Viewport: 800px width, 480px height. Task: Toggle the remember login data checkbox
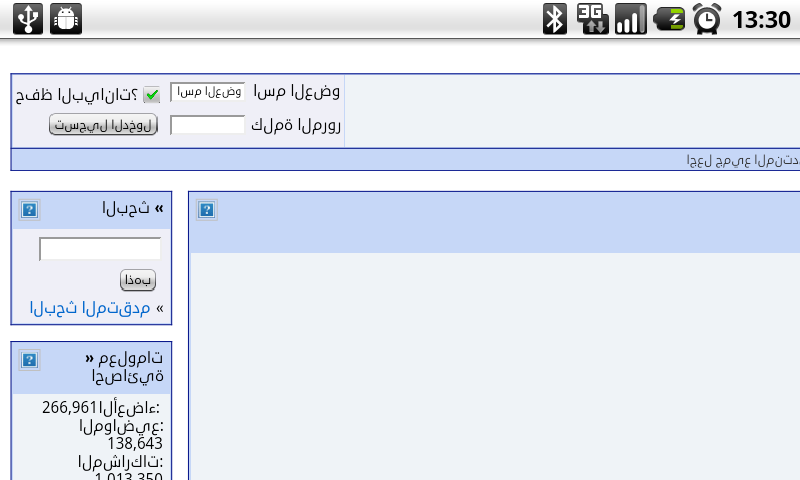[x=152, y=94]
